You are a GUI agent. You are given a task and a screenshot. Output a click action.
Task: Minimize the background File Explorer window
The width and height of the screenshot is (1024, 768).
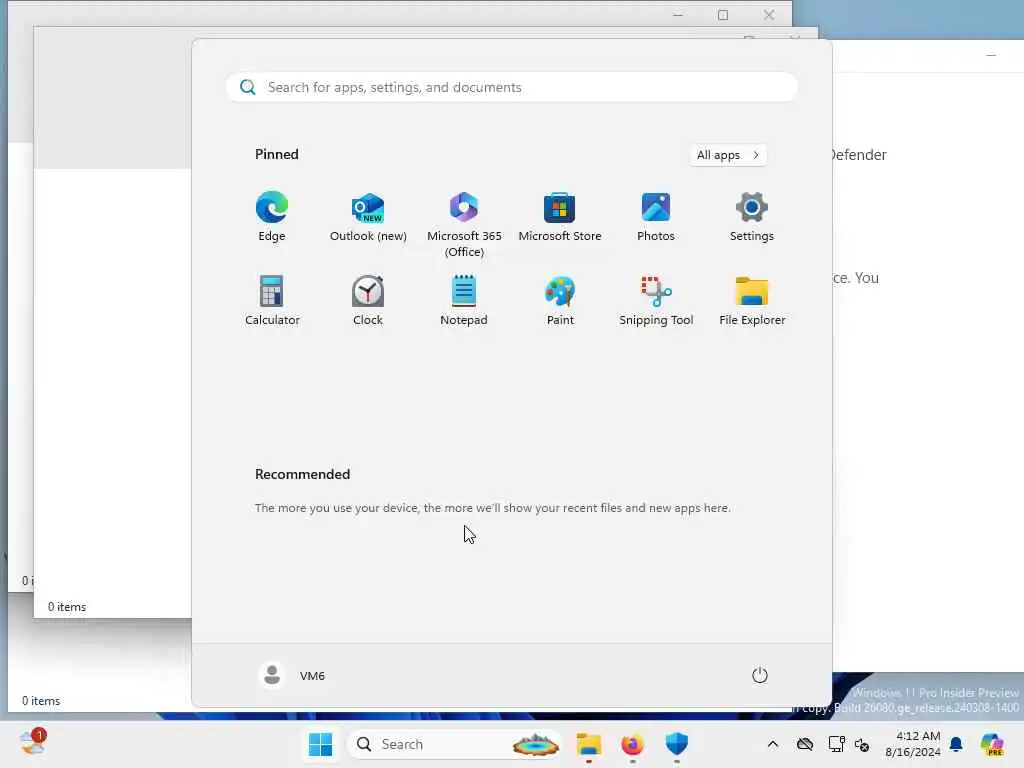click(678, 15)
